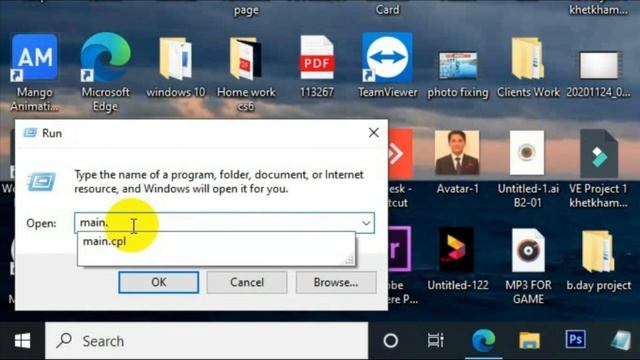Open VE Project 1 khetkham file
Image resolution: width=640 pixels, height=360 pixels.
(598, 153)
